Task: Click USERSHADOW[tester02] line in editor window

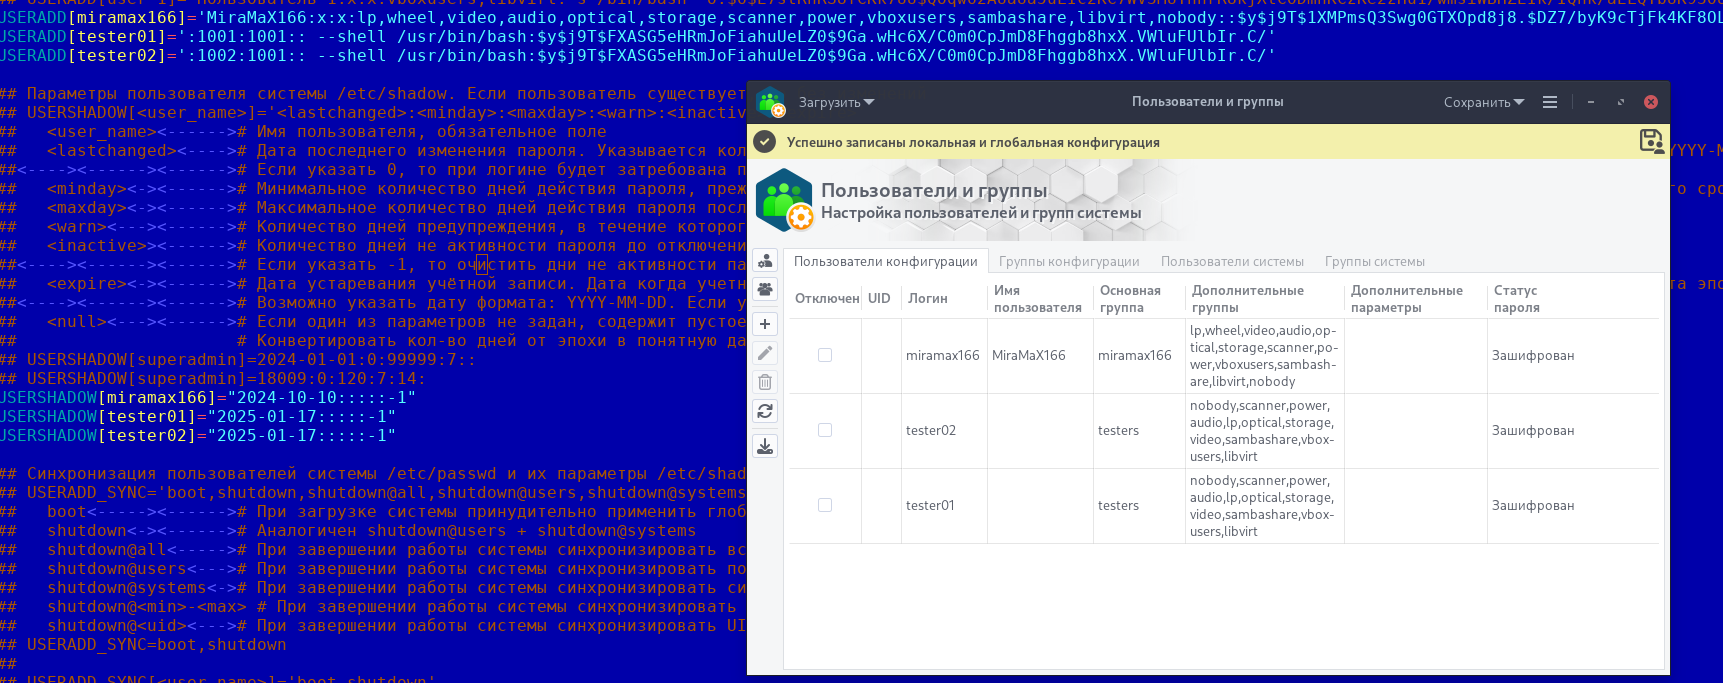Action: pyautogui.click(x=198, y=435)
